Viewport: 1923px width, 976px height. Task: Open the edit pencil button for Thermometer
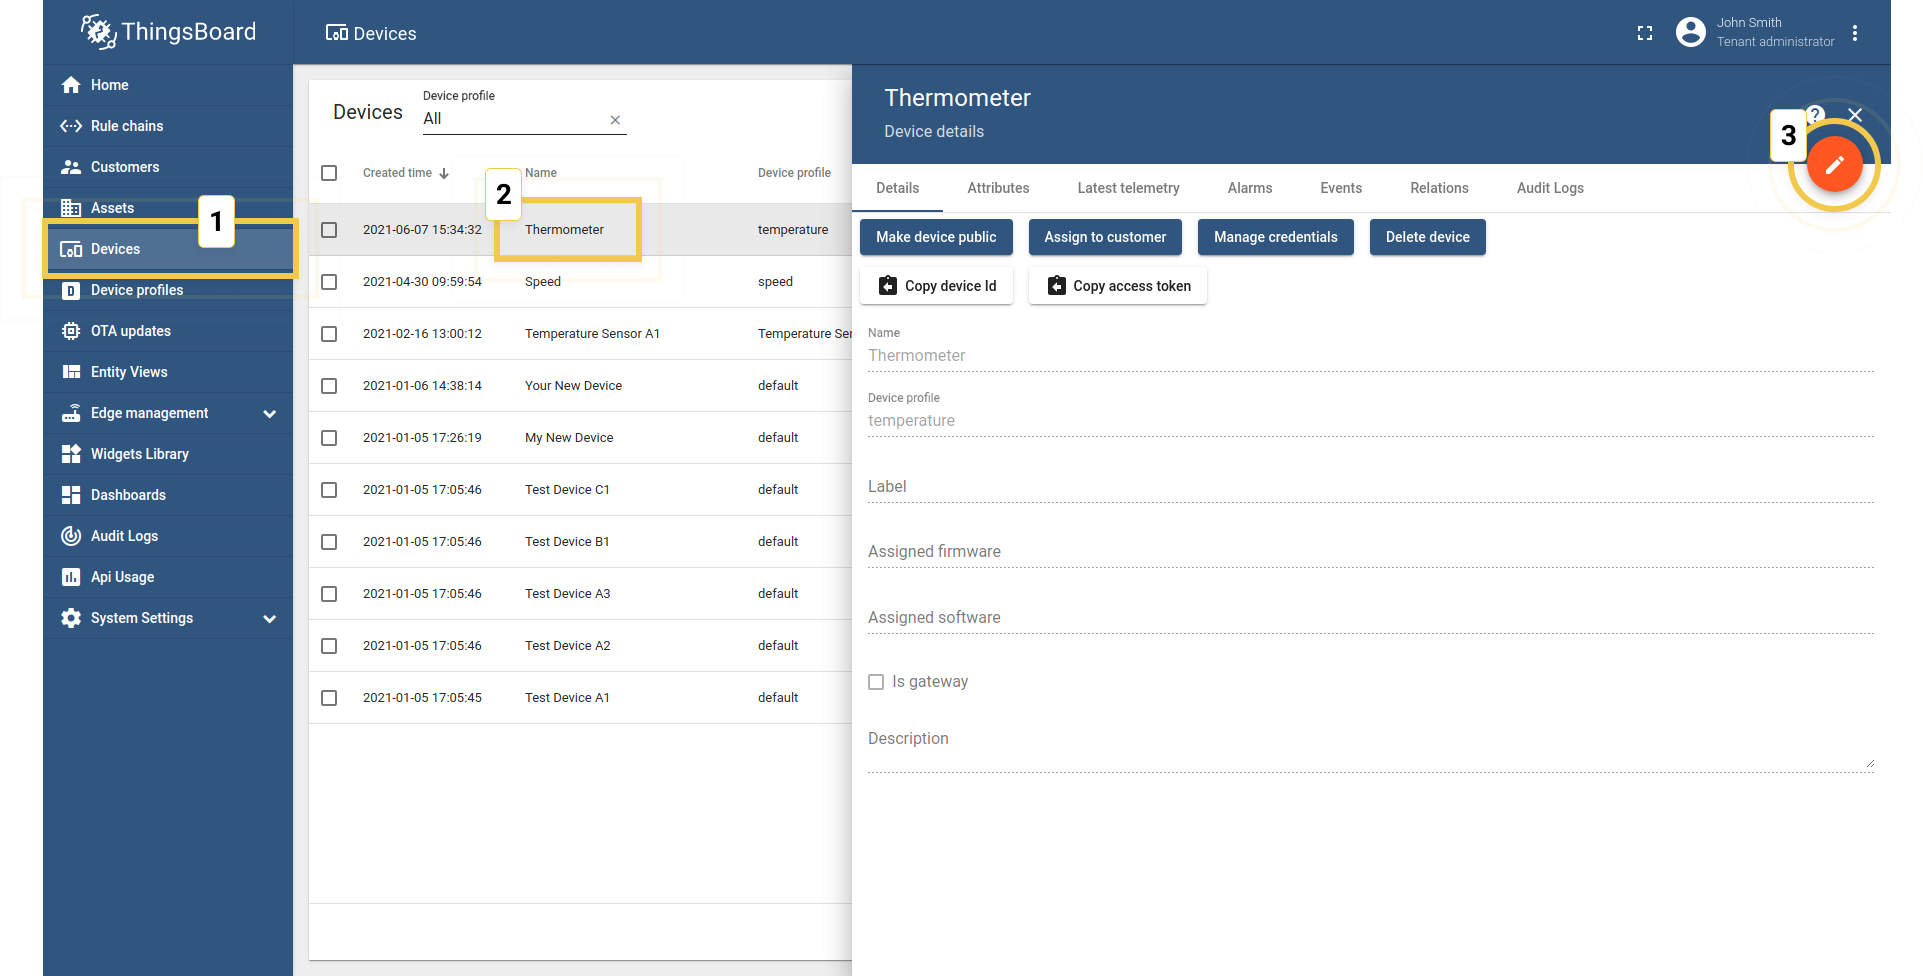pyautogui.click(x=1834, y=163)
